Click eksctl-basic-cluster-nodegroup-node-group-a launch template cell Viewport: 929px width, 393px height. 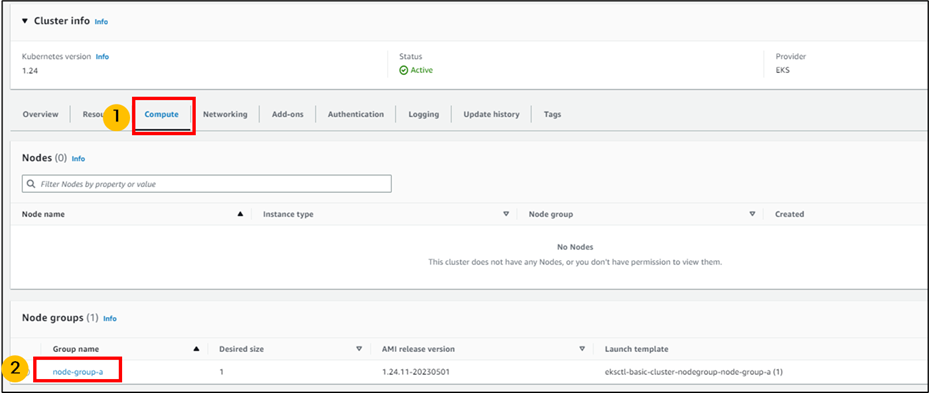click(x=694, y=372)
